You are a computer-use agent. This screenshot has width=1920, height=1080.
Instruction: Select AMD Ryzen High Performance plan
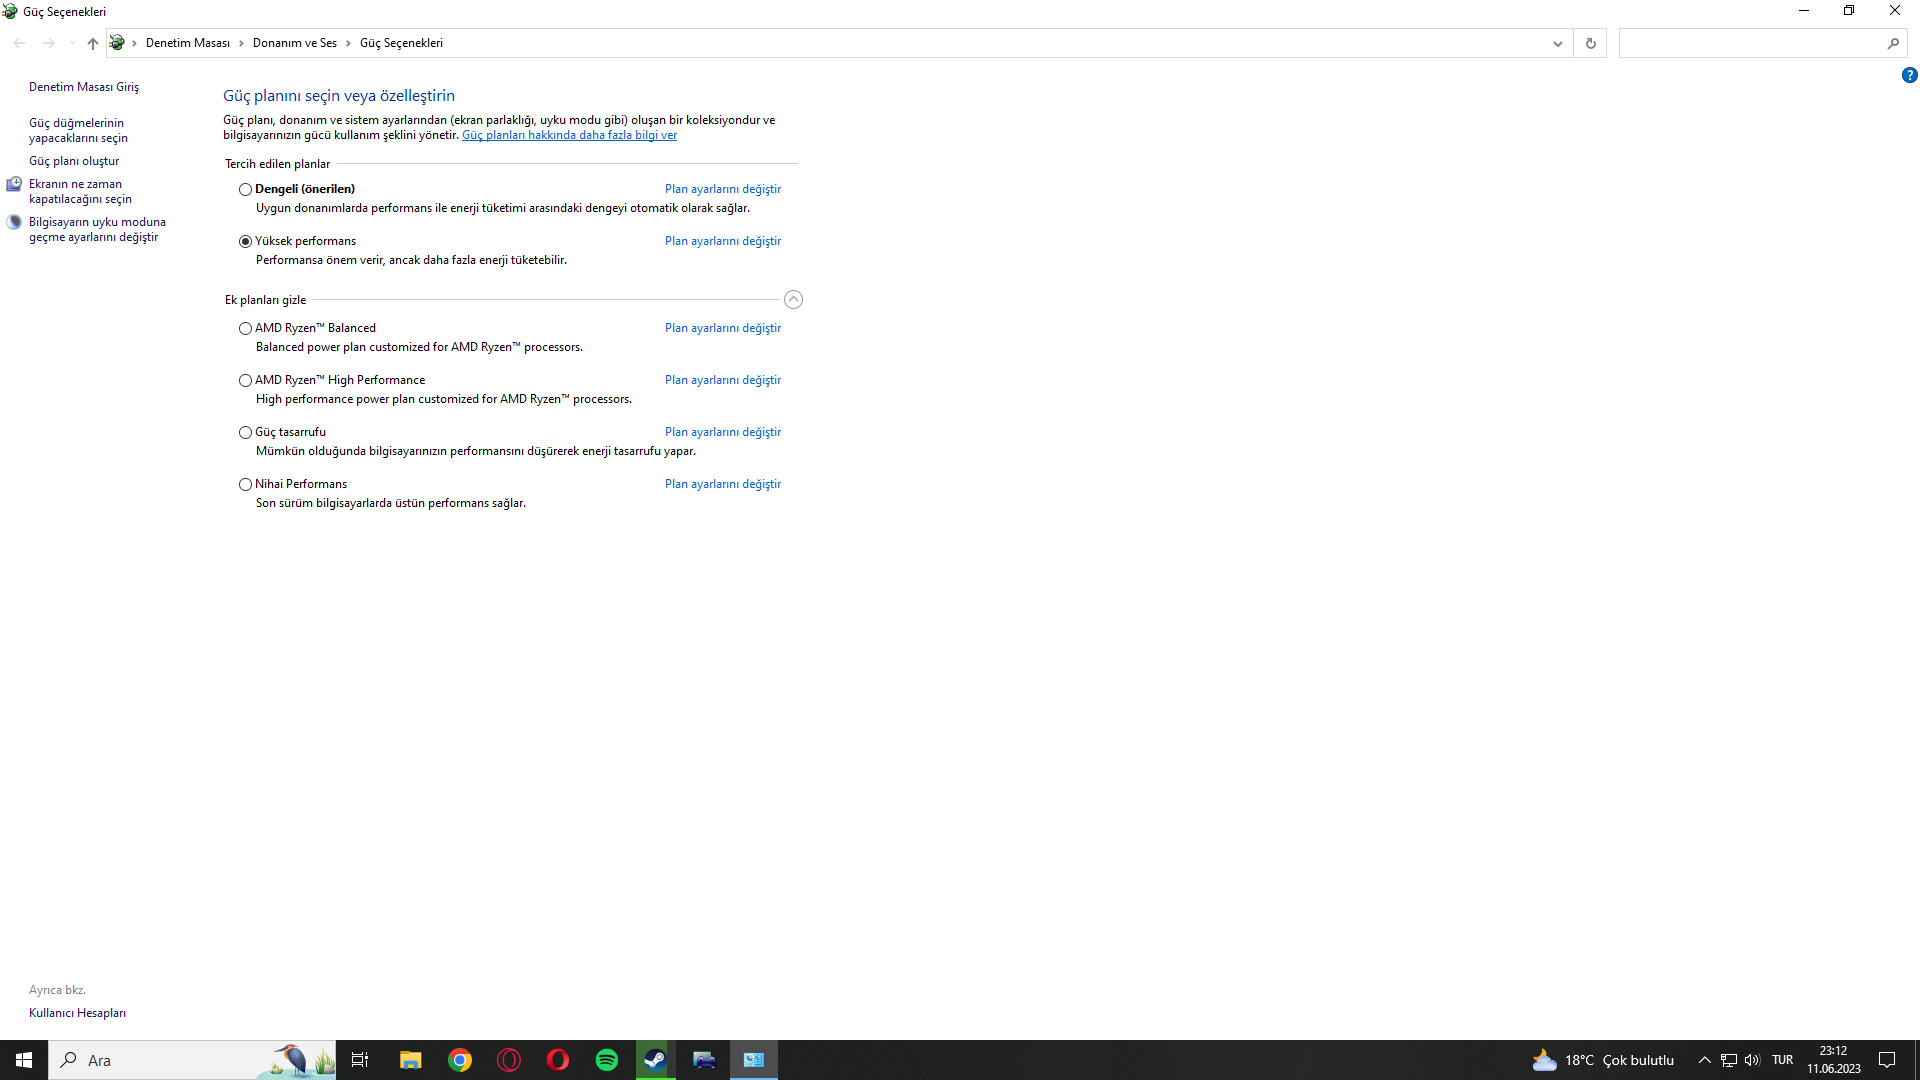[245, 380]
